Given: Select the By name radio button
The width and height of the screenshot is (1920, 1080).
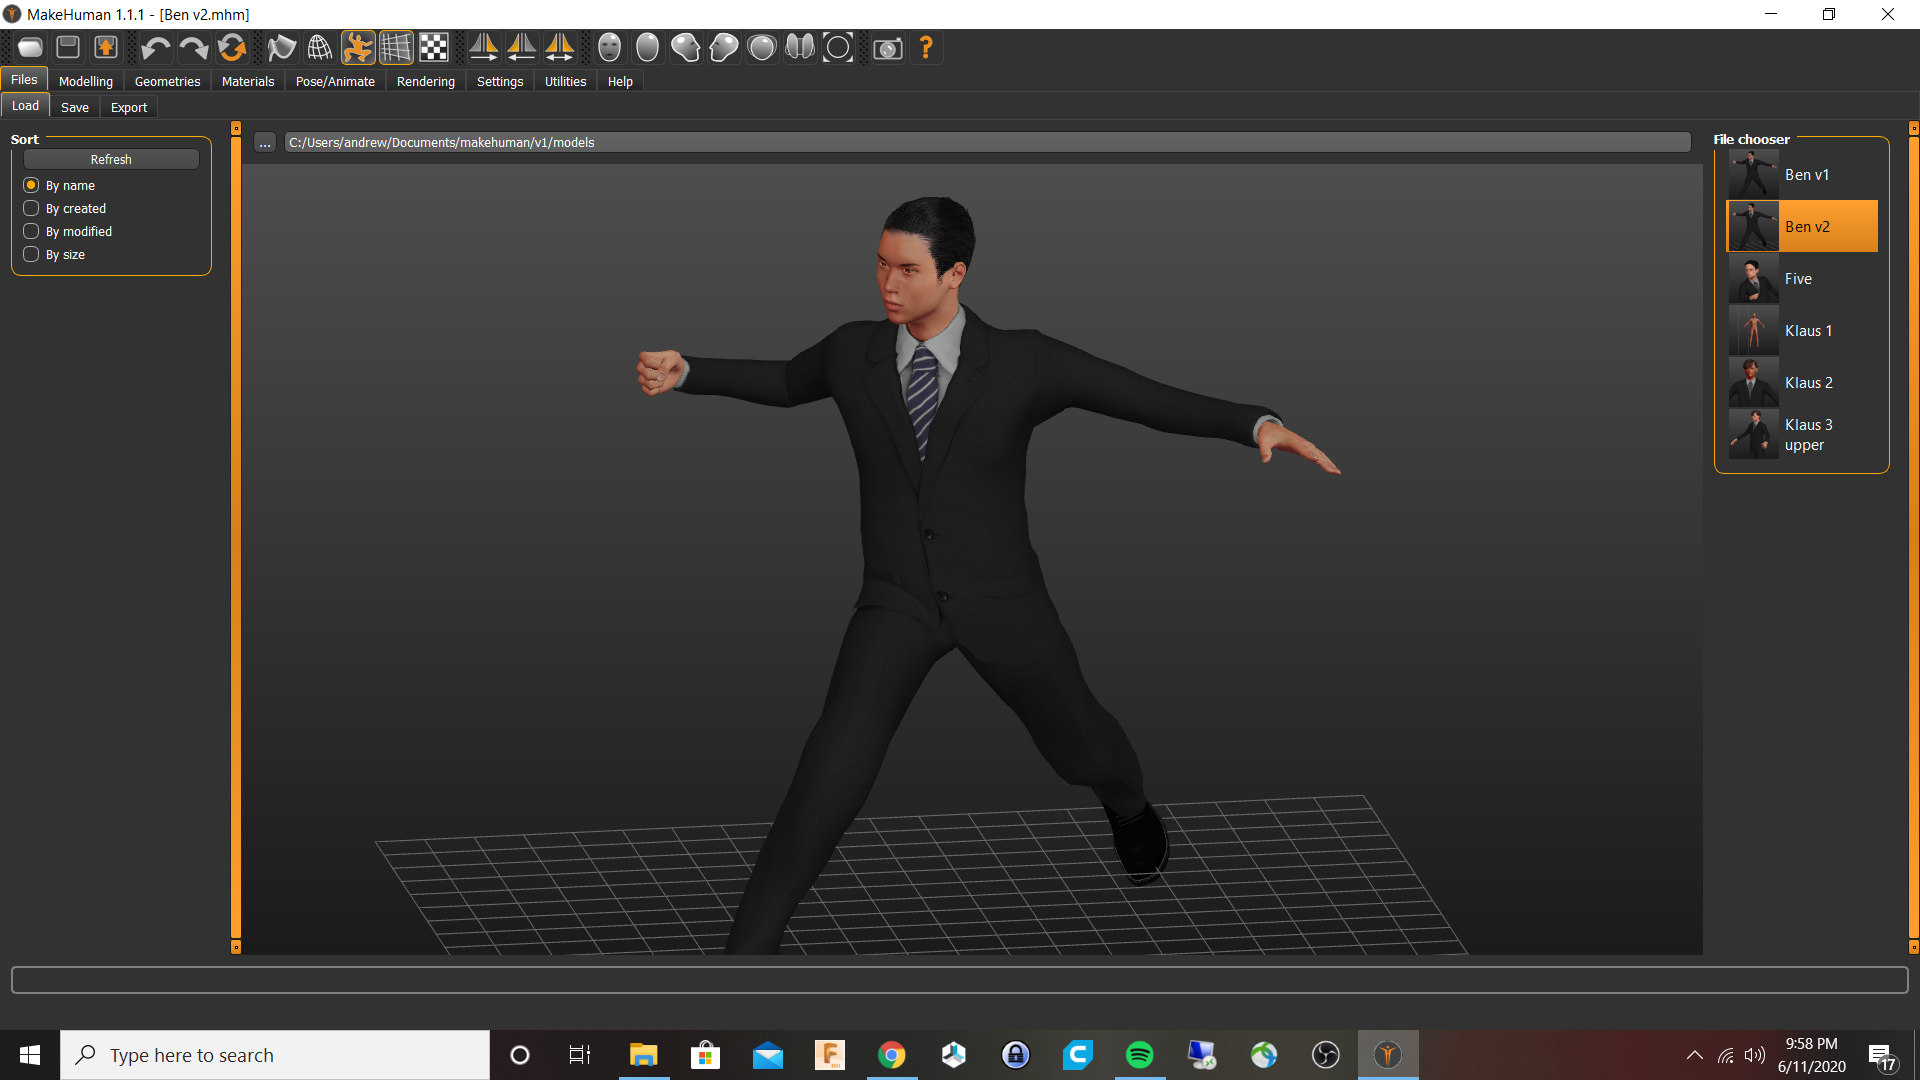Looking at the screenshot, I should (31, 185).
